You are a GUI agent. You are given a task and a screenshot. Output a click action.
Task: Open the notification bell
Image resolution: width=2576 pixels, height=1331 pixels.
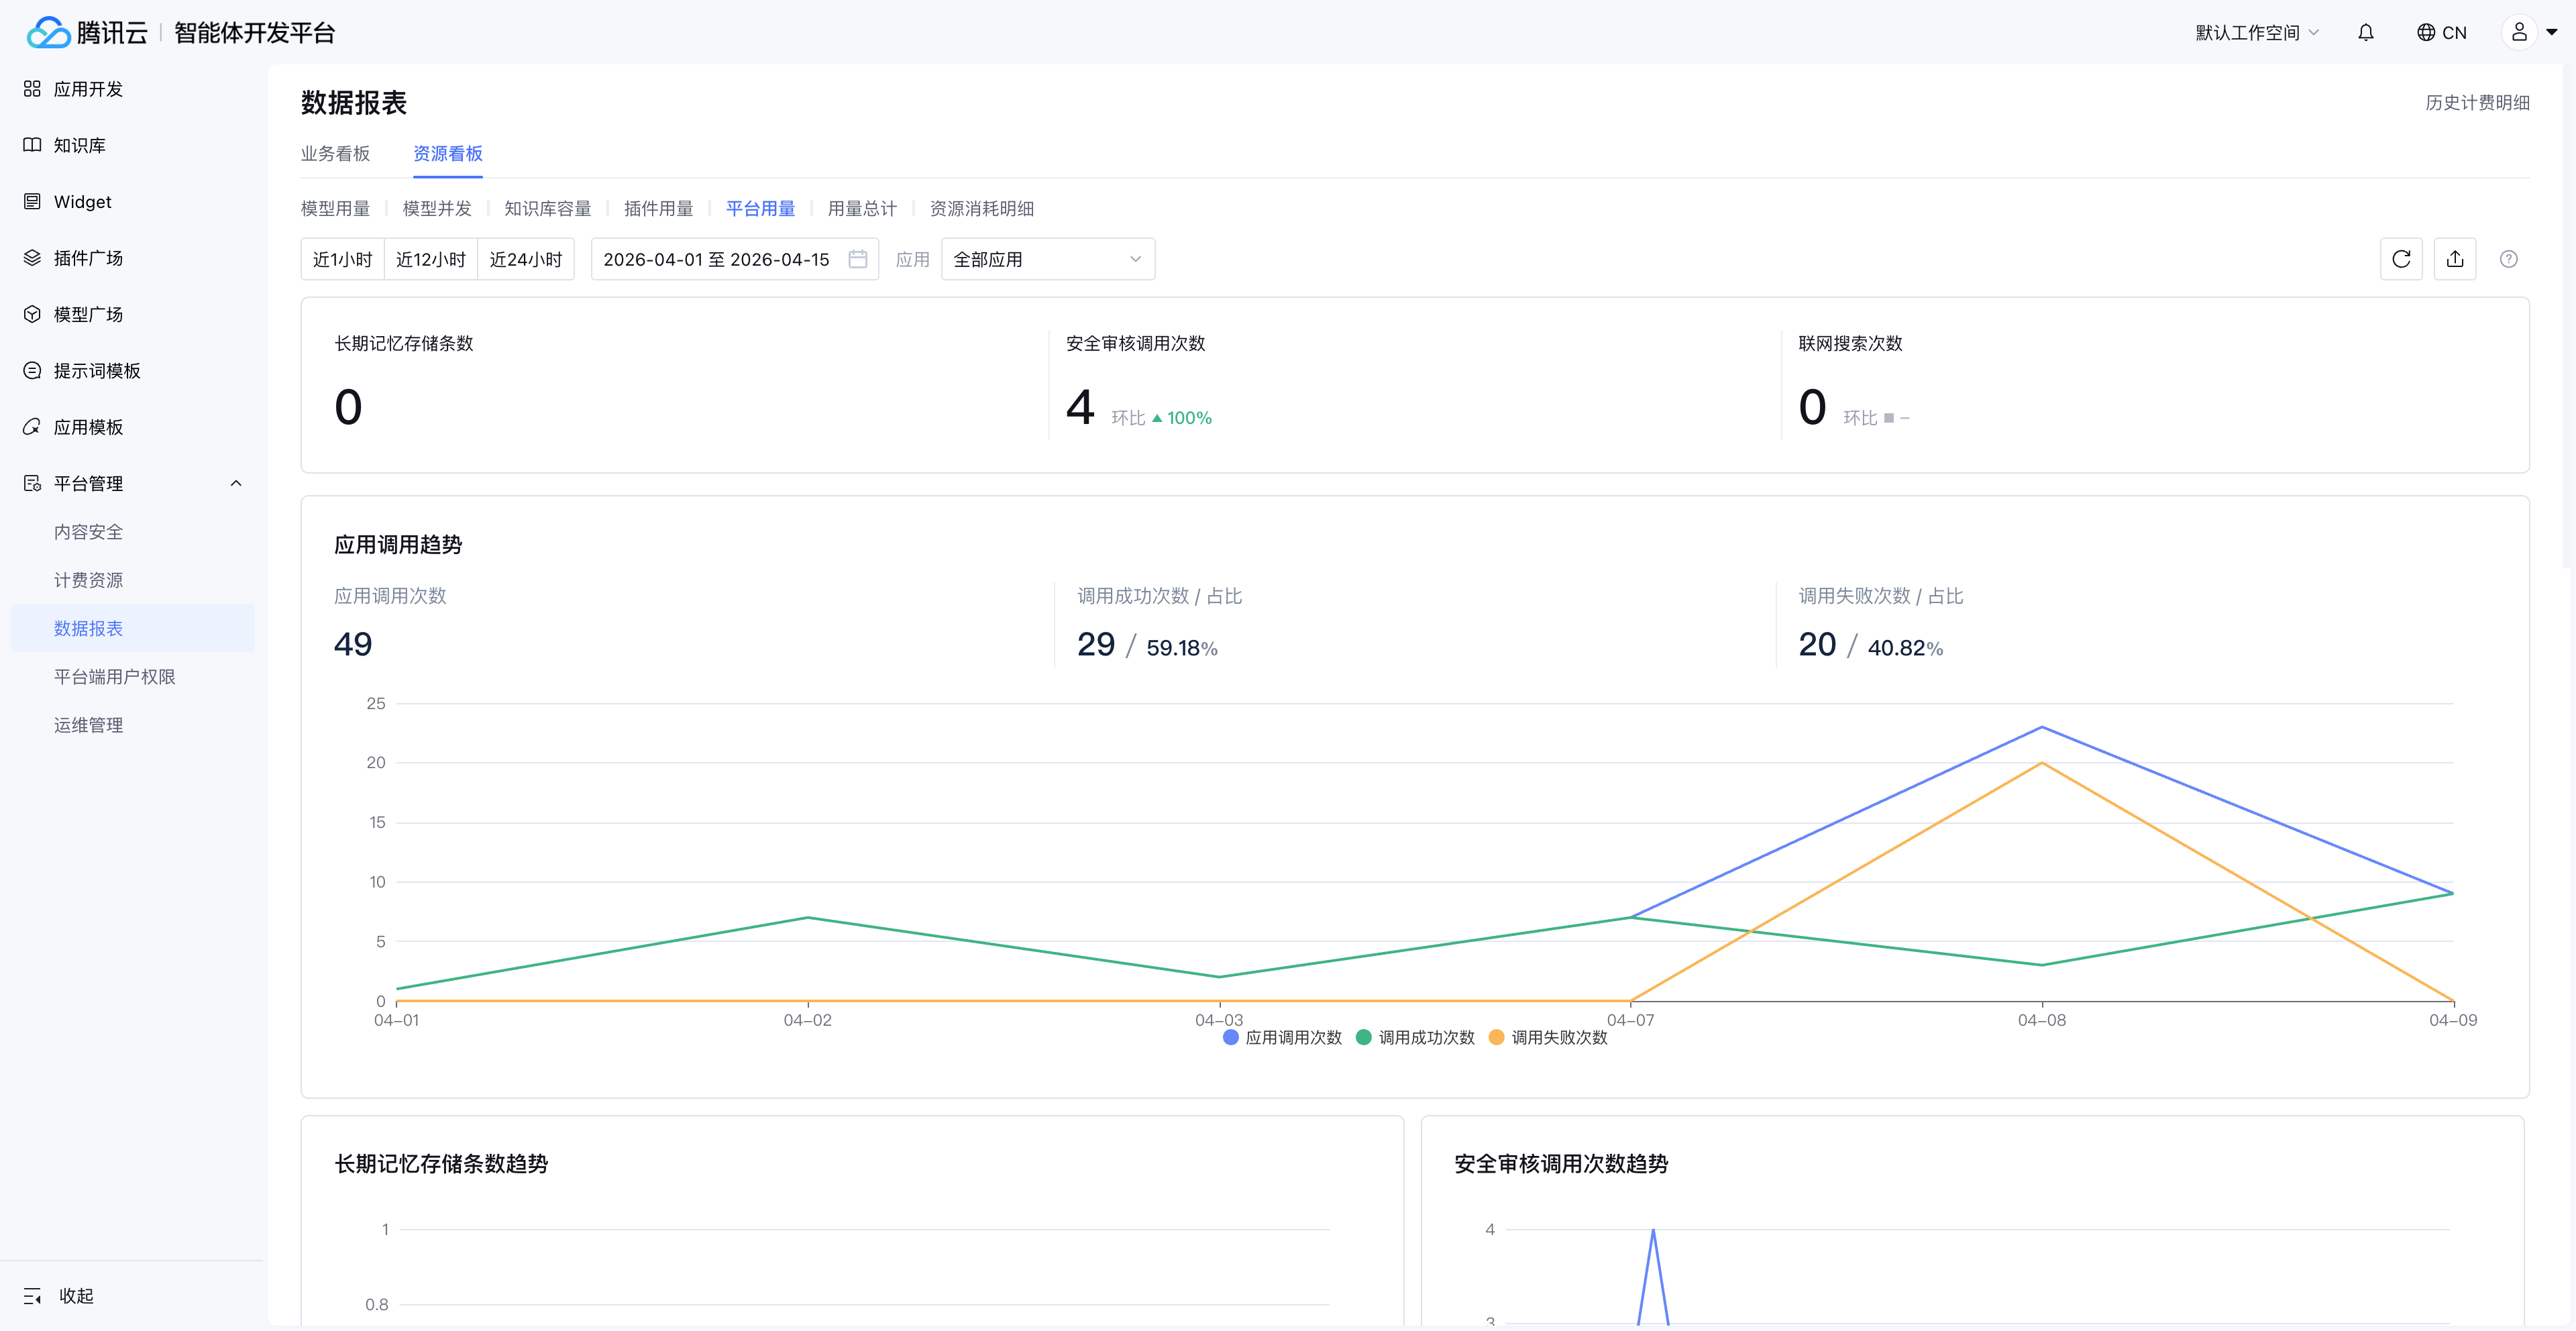pyautogui.click(x=2365, y=33)
